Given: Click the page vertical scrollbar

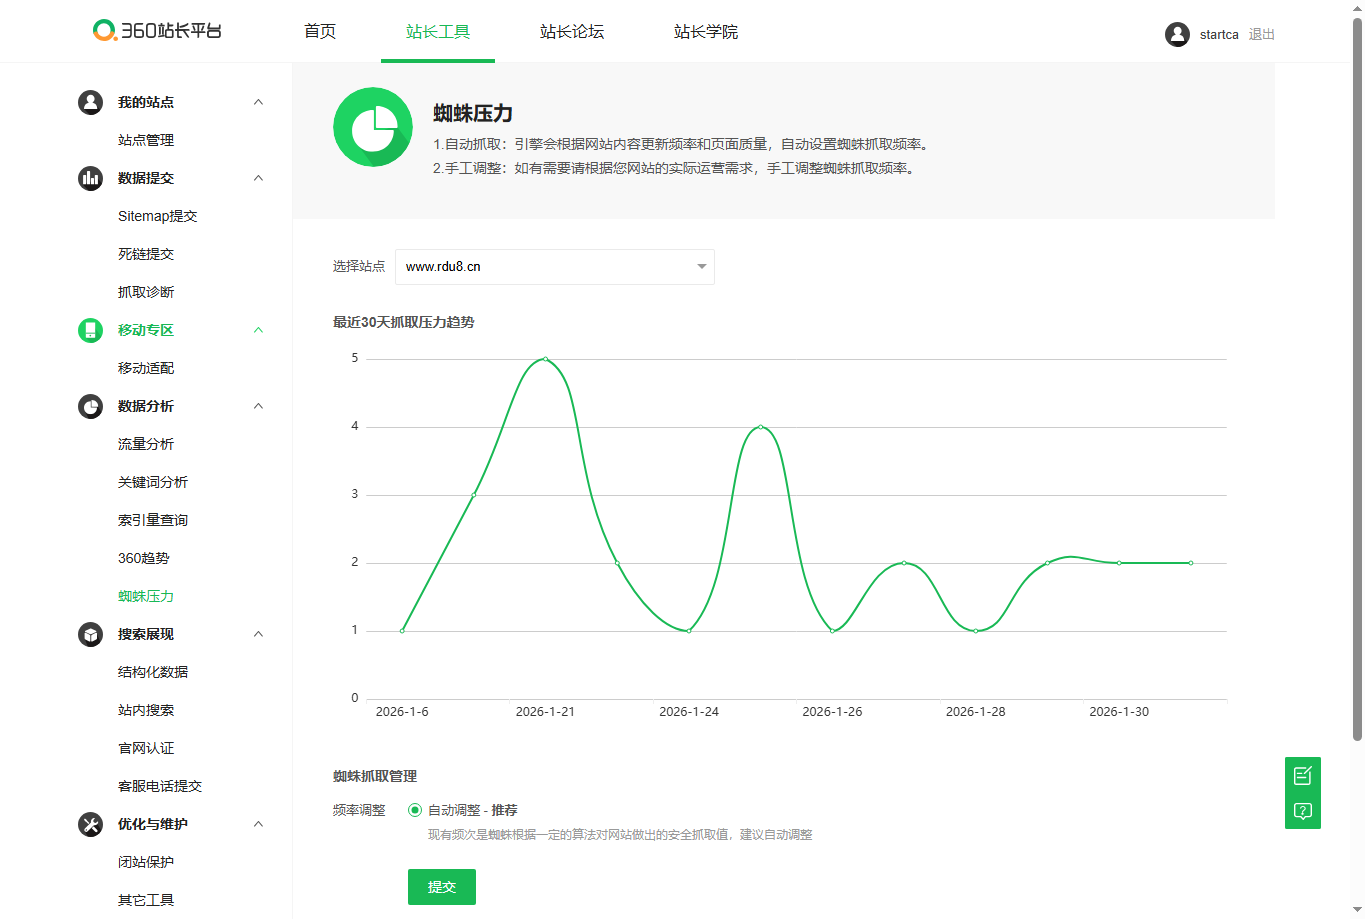Looking at the screenshot, I should pos(1358,380).
